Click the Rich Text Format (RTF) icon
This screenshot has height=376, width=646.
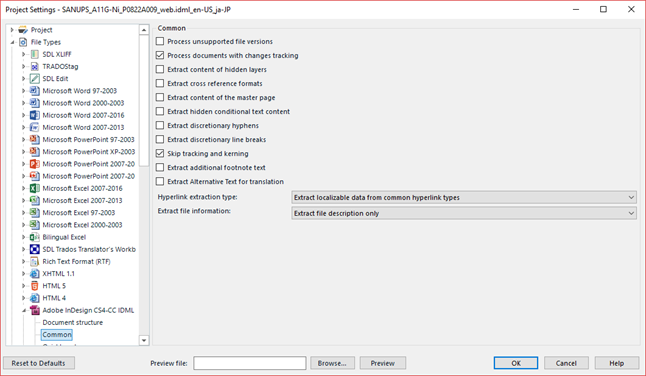point(35,262)
